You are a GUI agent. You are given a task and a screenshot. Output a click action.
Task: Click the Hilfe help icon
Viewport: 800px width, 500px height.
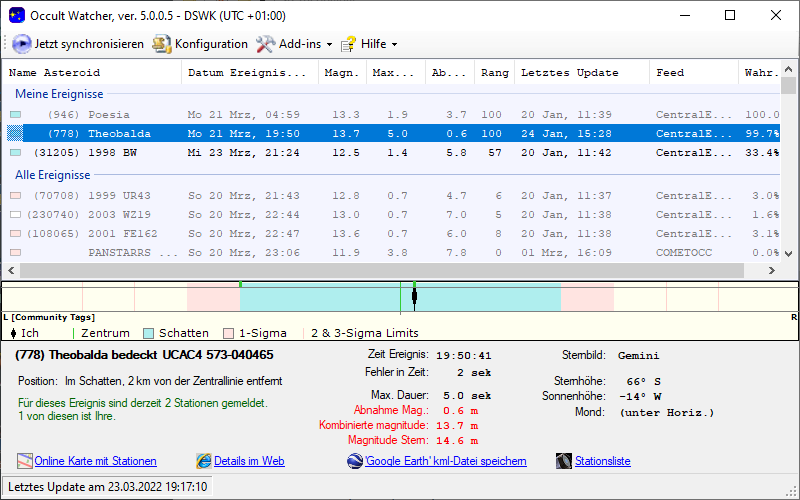(x=348, y=44)
